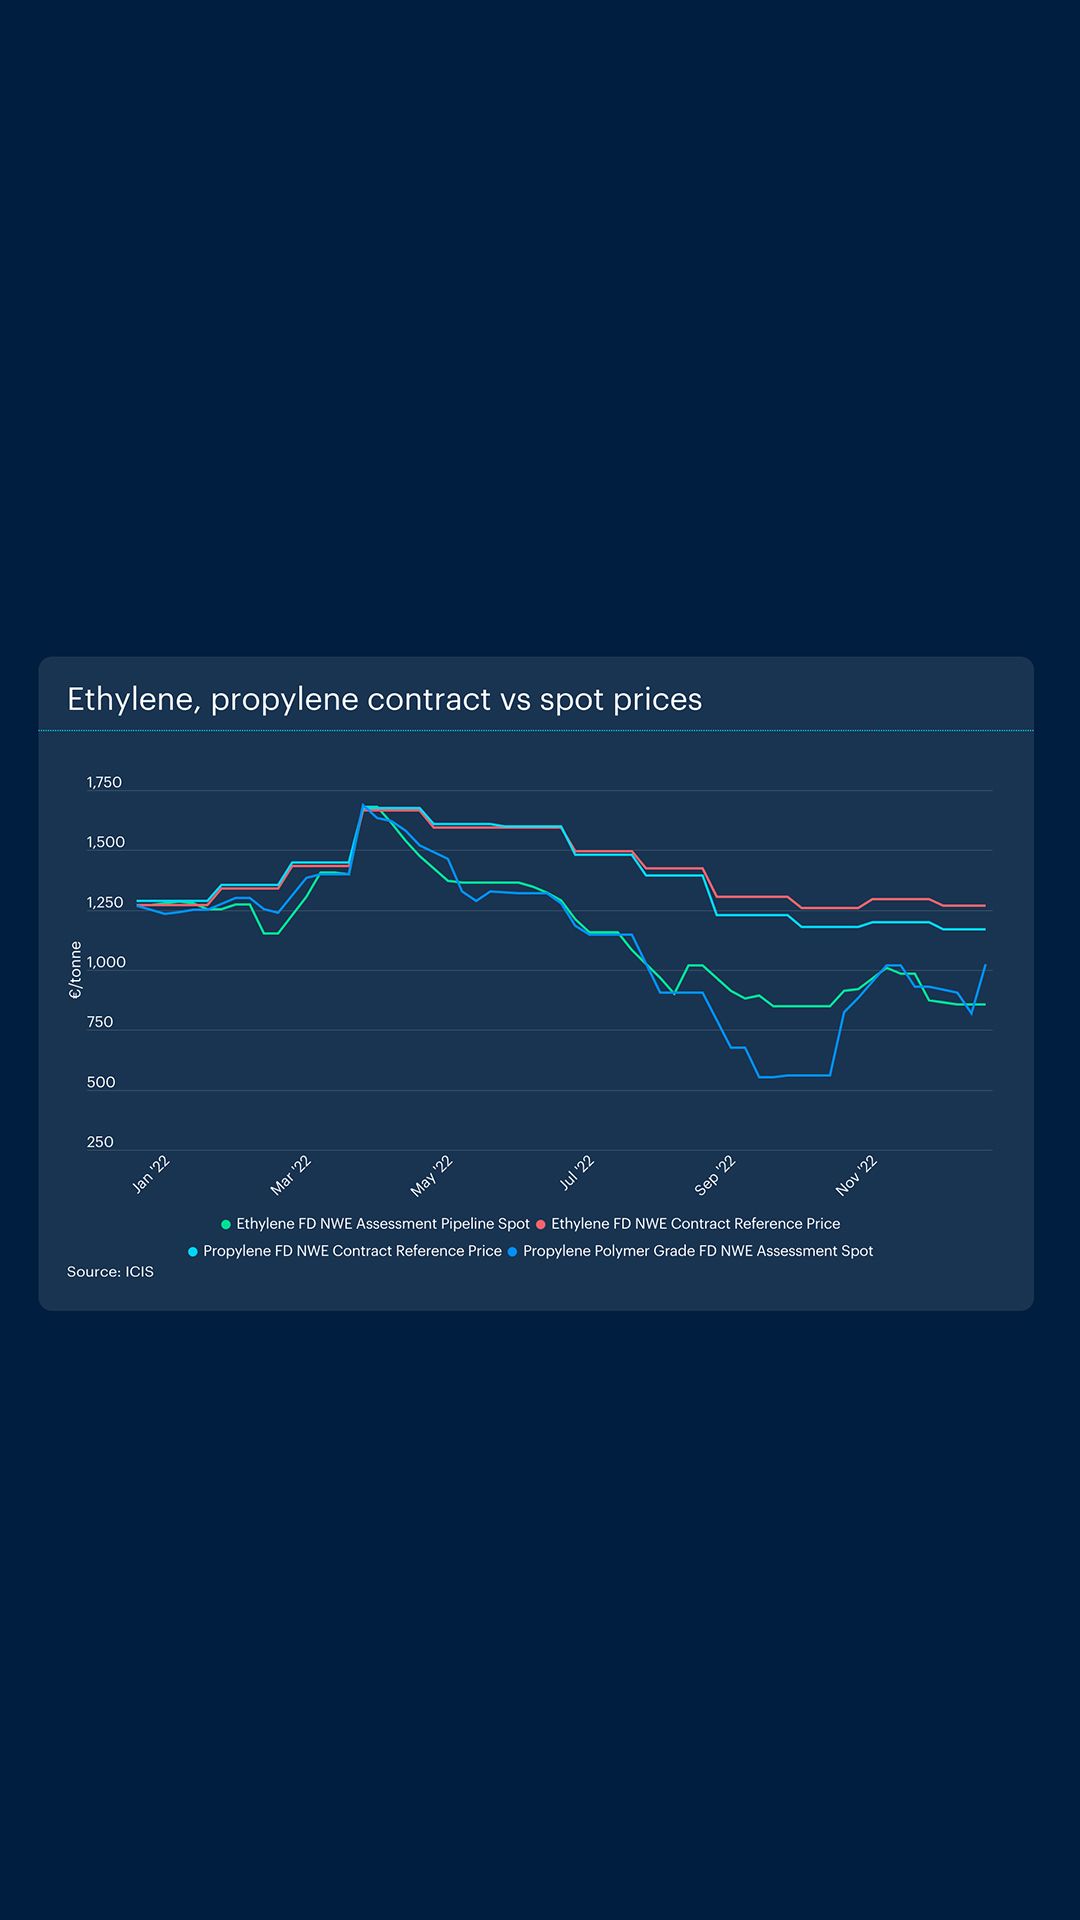Click the €/tonne axis title

coord(75,970)
